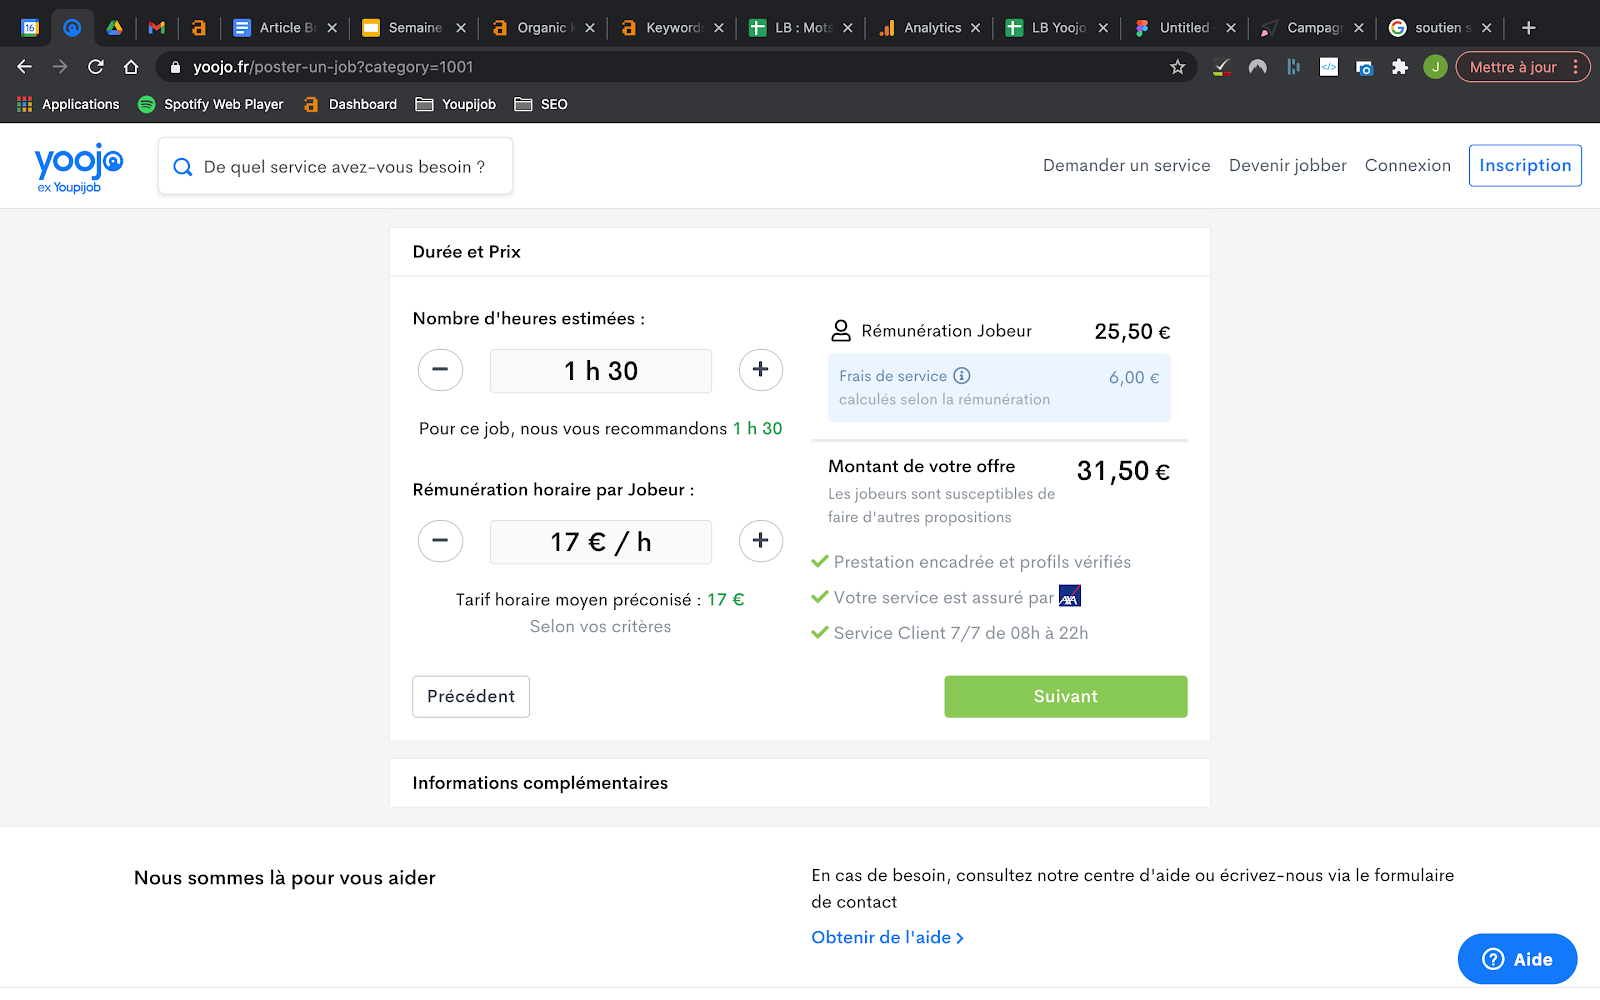Go to browser home page
Screen dimensions: 1600x1000
131,67
